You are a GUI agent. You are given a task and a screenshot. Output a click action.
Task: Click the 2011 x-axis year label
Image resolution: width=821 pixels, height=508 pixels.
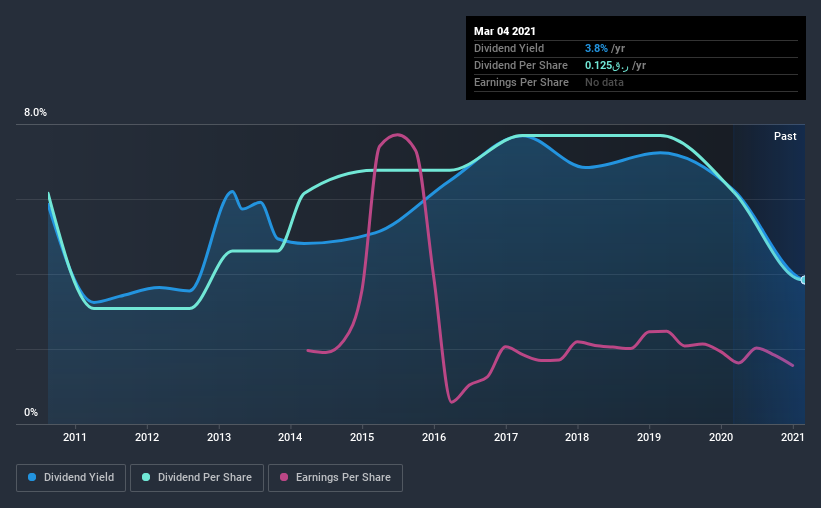75,437
